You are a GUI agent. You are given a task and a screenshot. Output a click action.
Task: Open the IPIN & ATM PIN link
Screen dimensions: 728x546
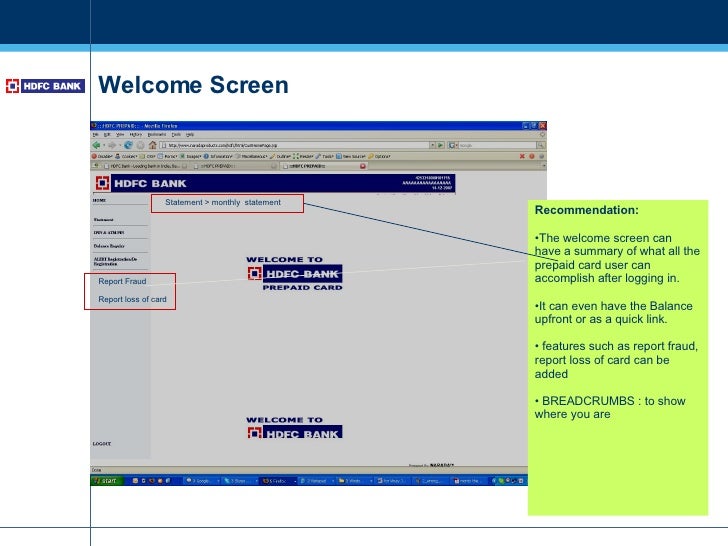pos(109,233)
